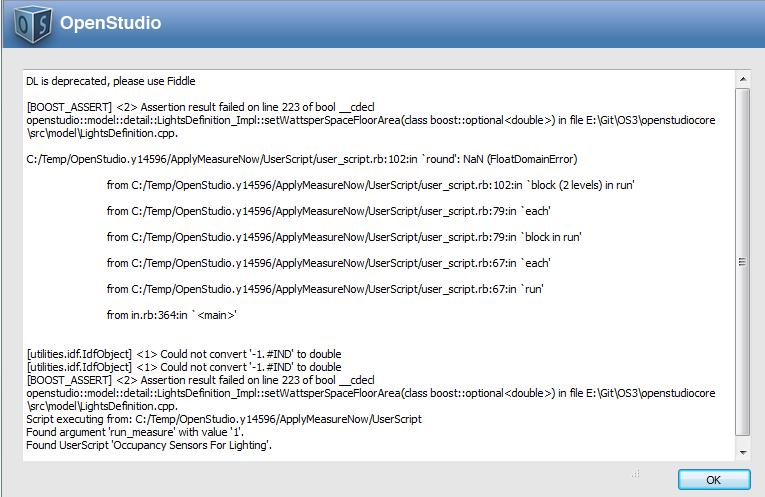
Task: Click the OpenStudio title text
Action: pos(110,23)
